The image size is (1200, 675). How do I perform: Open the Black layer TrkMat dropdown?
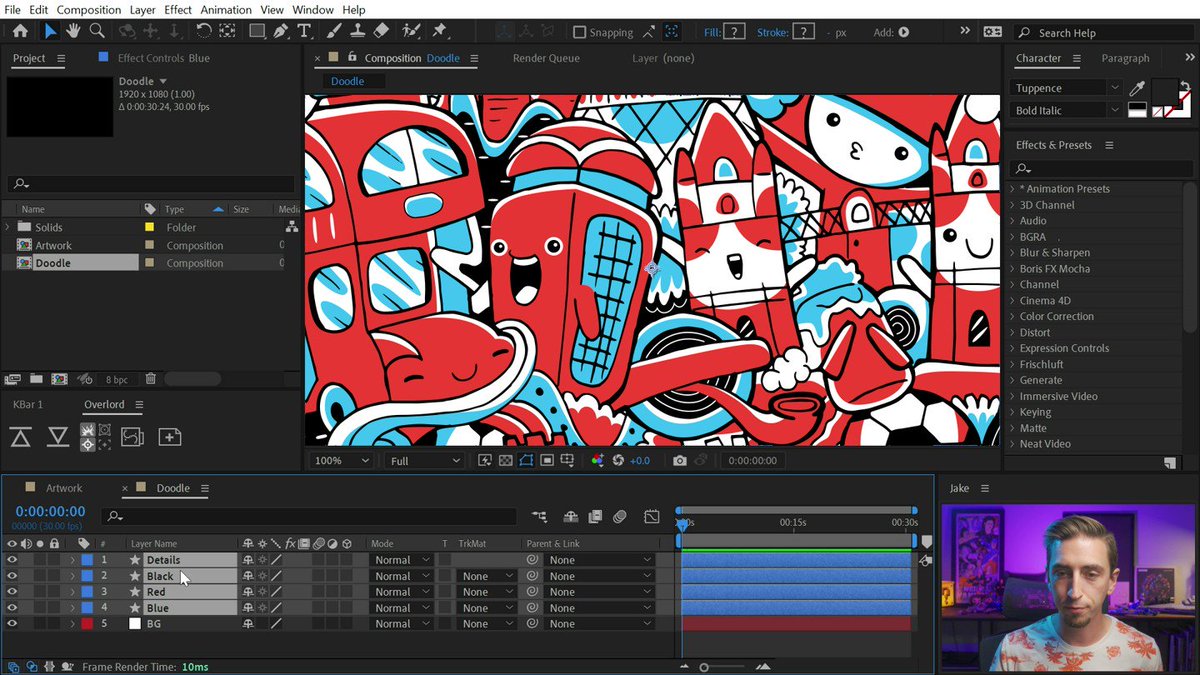pyautogui.click(x=486, y=576)
